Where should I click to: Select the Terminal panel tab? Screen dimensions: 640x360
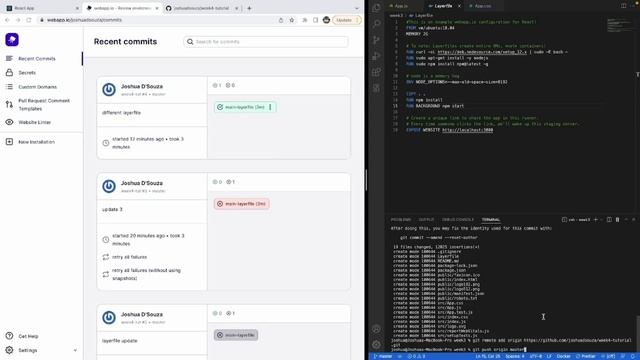click(491, 220)
